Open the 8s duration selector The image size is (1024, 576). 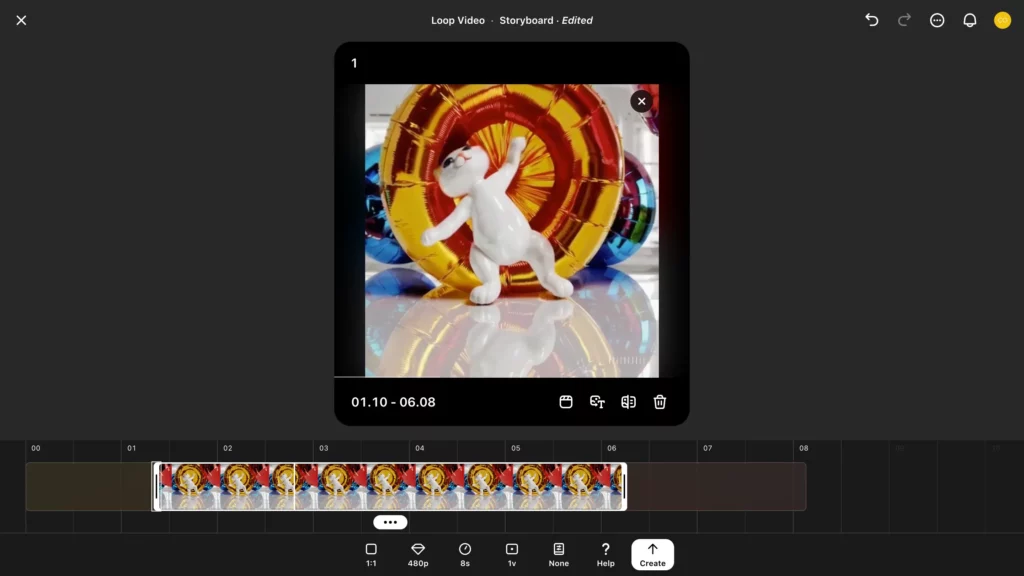click(465, 554)
